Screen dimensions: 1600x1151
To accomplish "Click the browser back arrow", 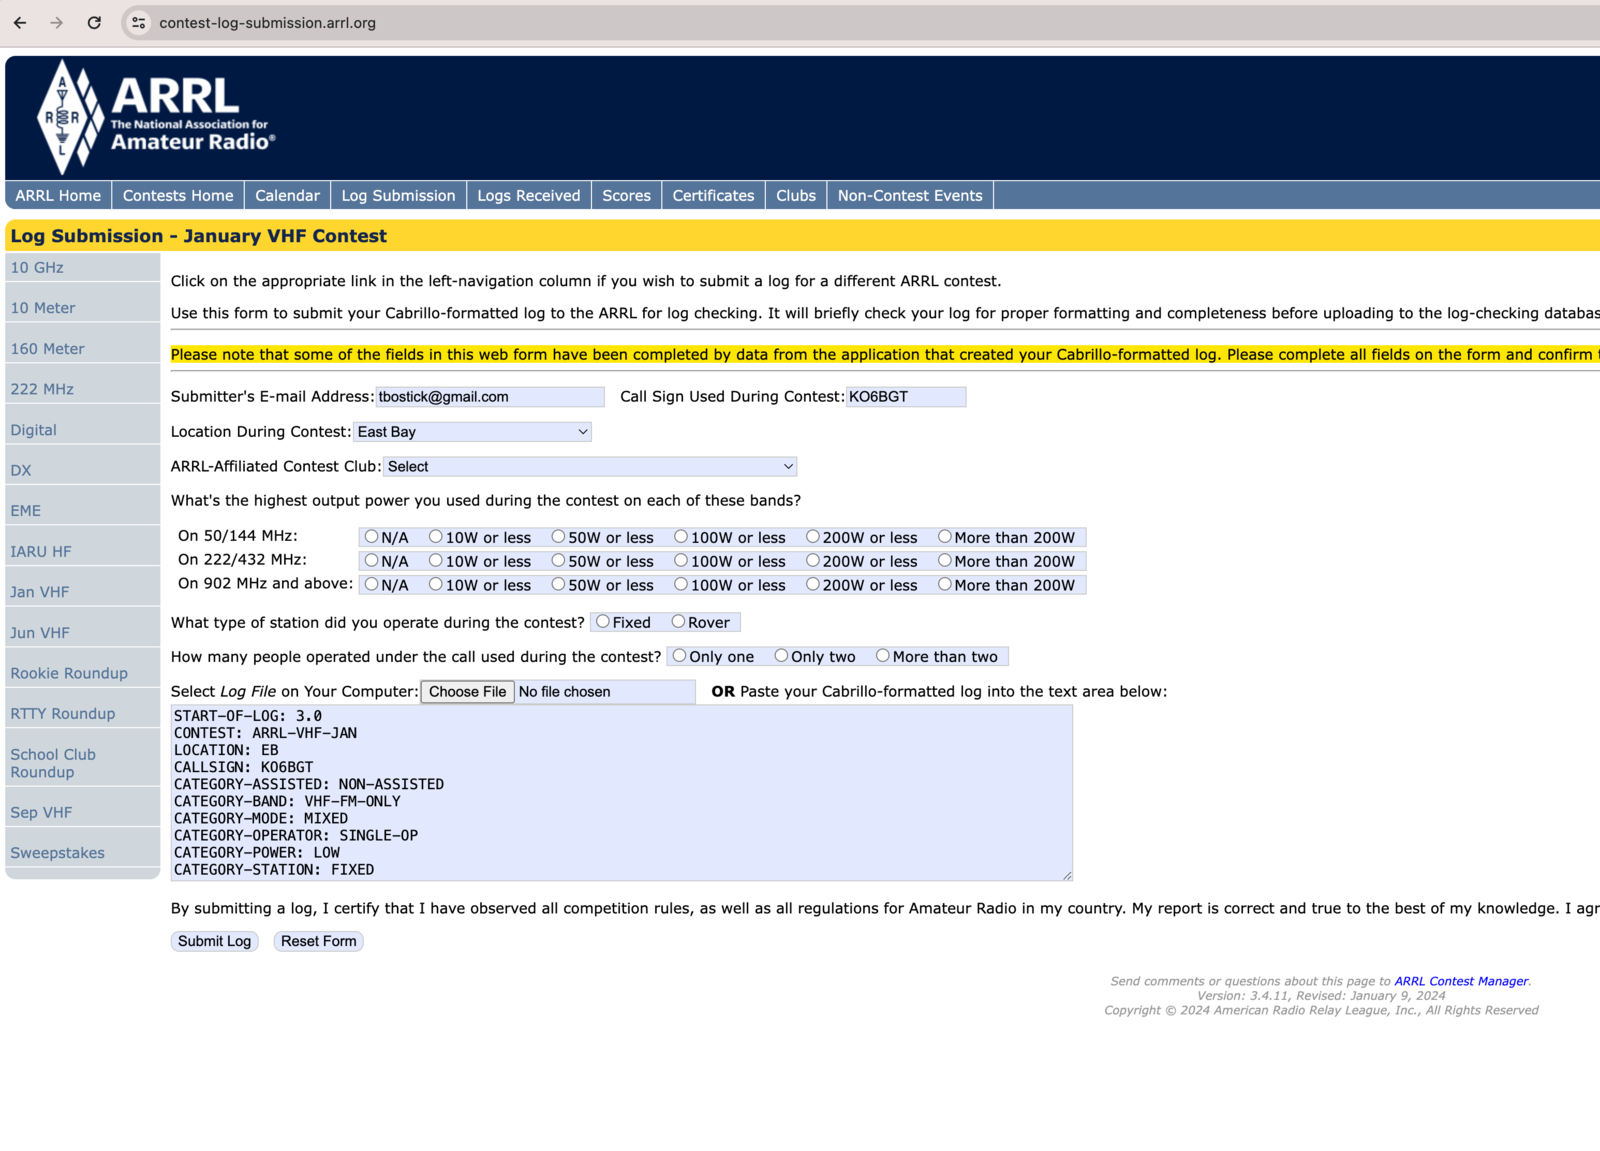I will tap(20, 22).
